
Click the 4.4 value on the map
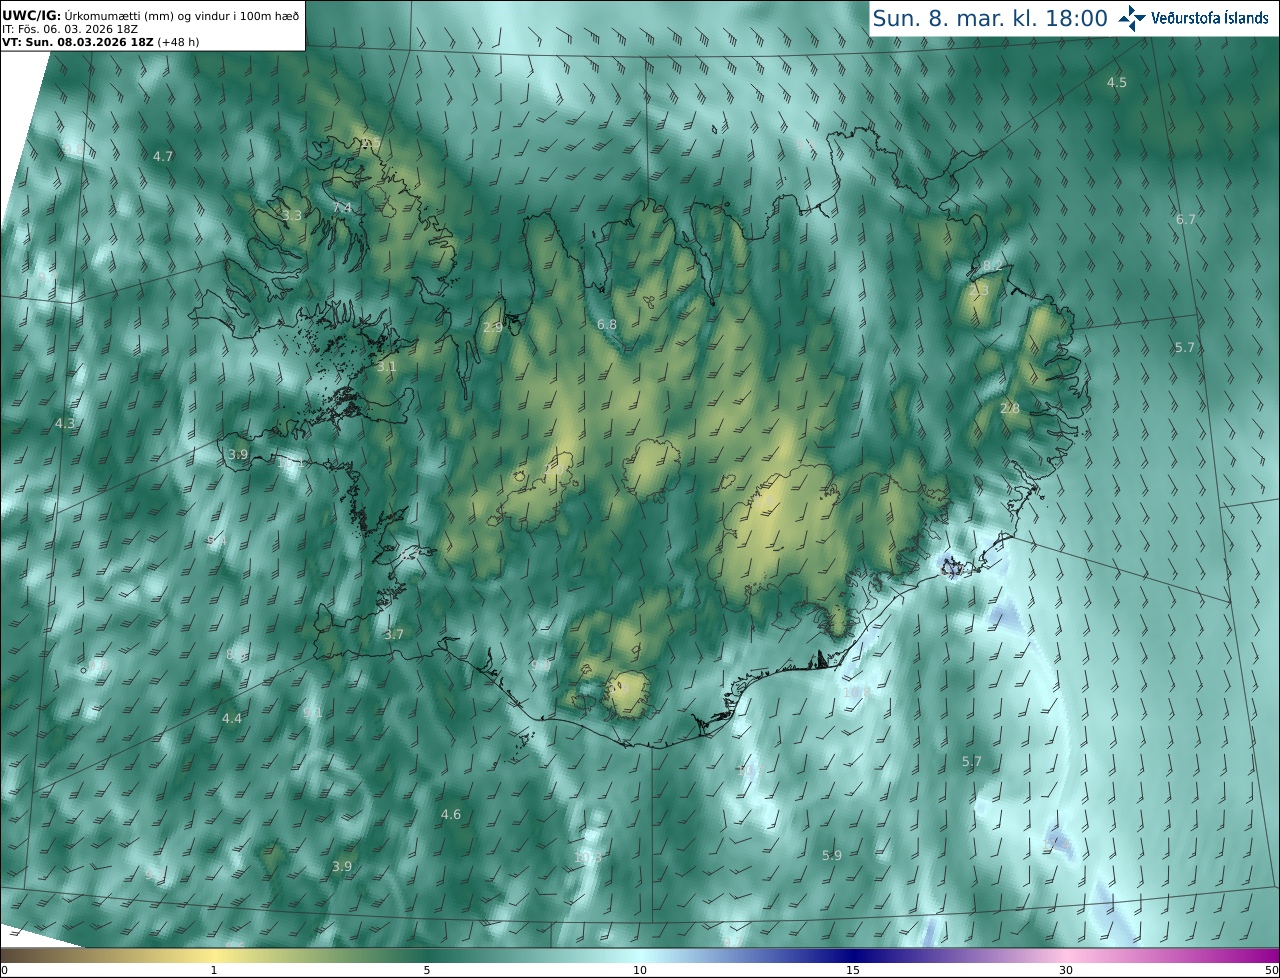(232, 718)
